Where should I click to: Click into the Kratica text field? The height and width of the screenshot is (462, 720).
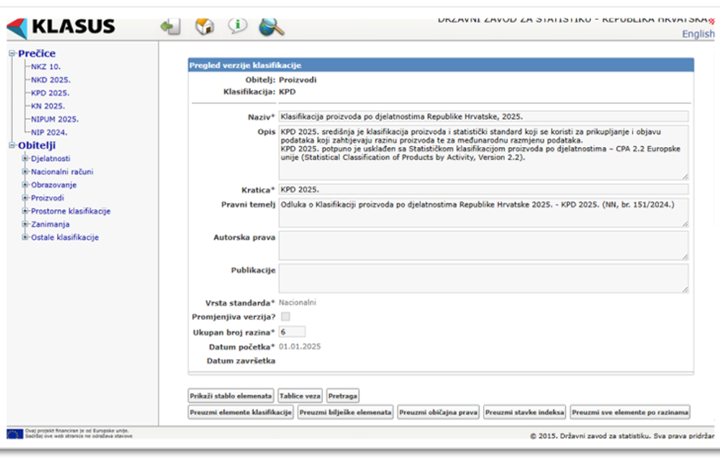482,188
